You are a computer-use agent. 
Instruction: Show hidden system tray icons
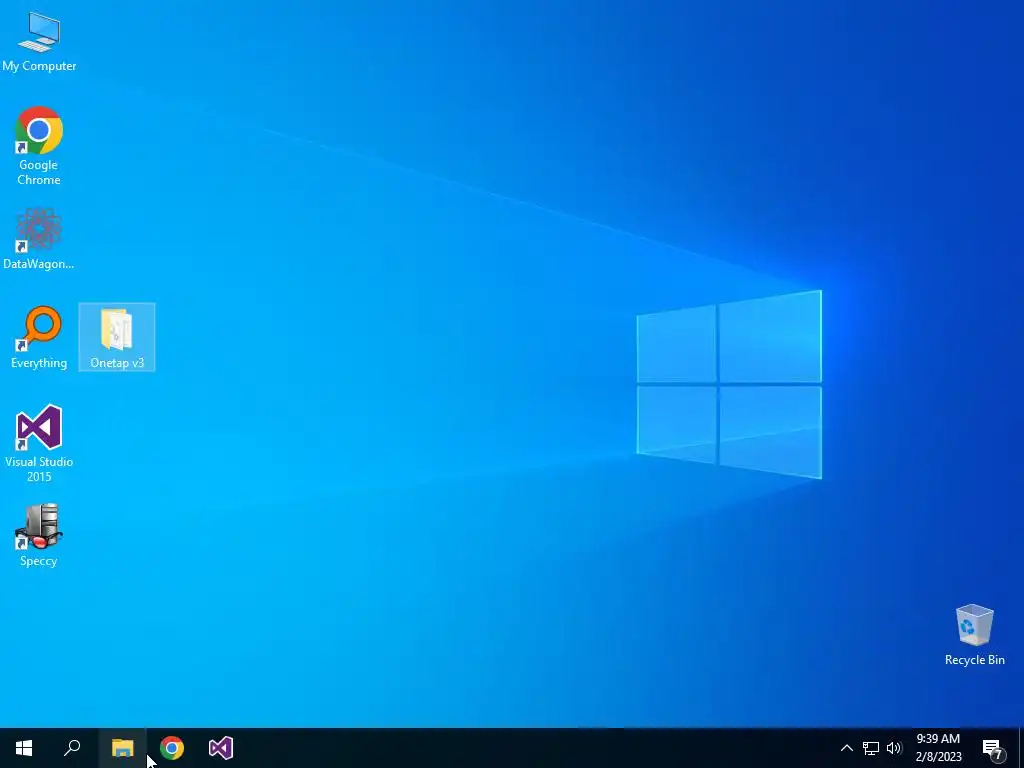coord(846,748)
